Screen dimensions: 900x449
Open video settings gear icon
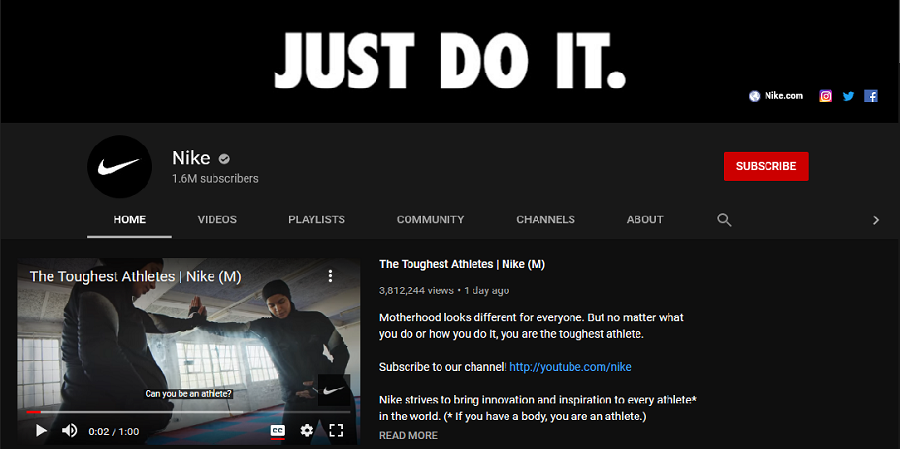pyautogui.click(x=307, y=431)
